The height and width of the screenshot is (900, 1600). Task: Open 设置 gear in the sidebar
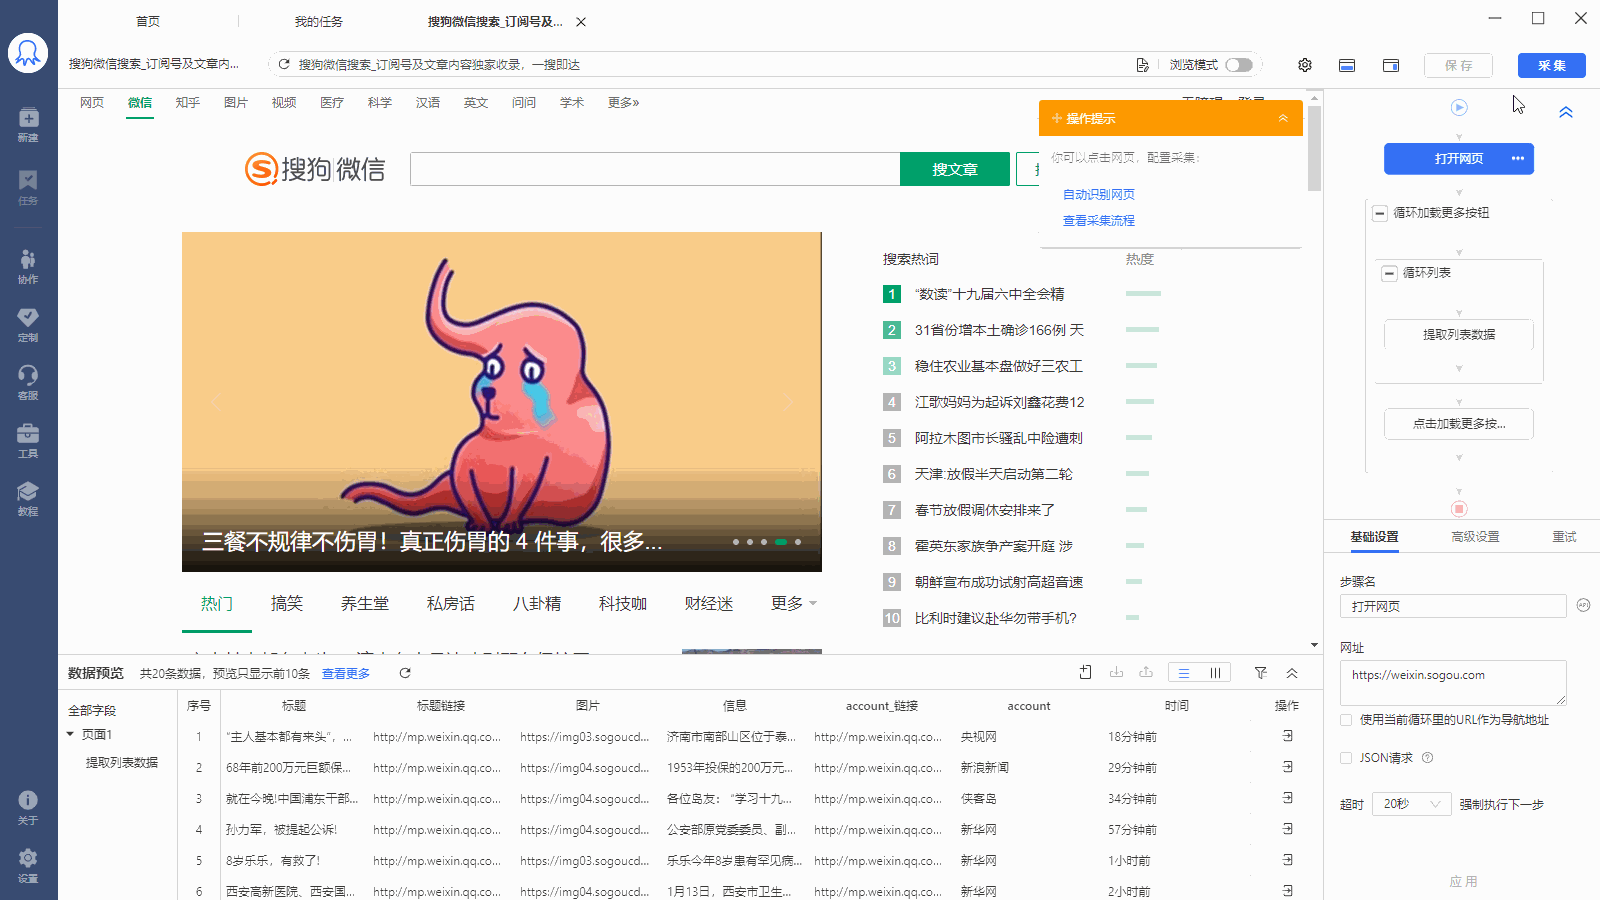click(28, 865)
